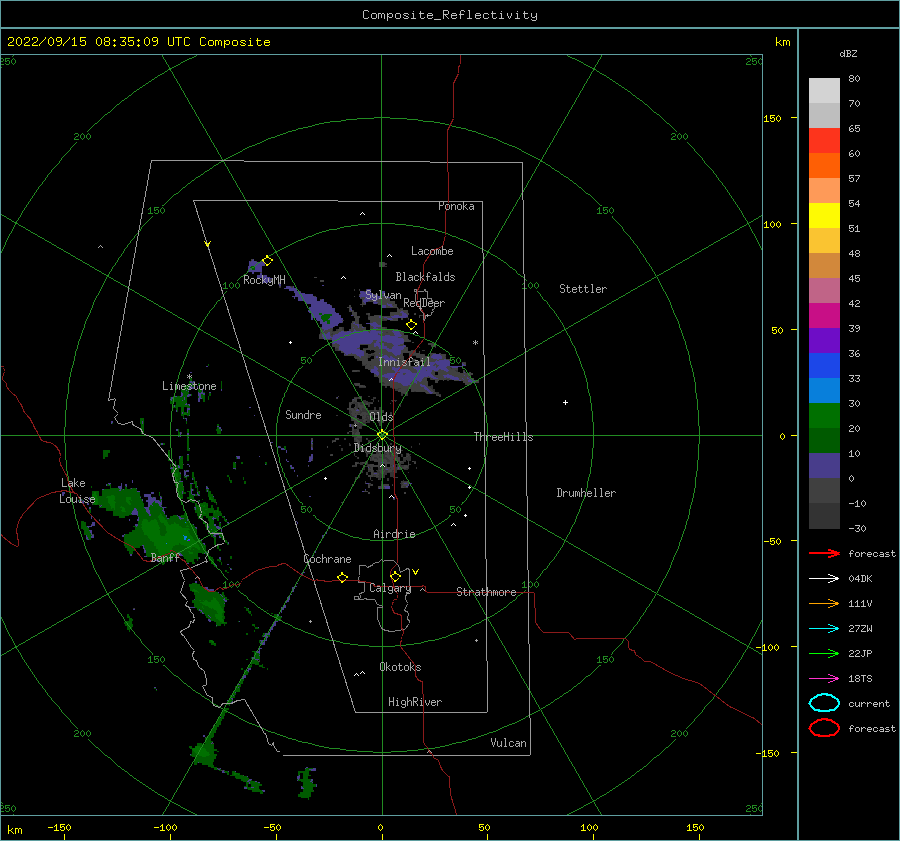Click the Vulcan label
Viewport: 900px width, 841px height.
point(508,743)
